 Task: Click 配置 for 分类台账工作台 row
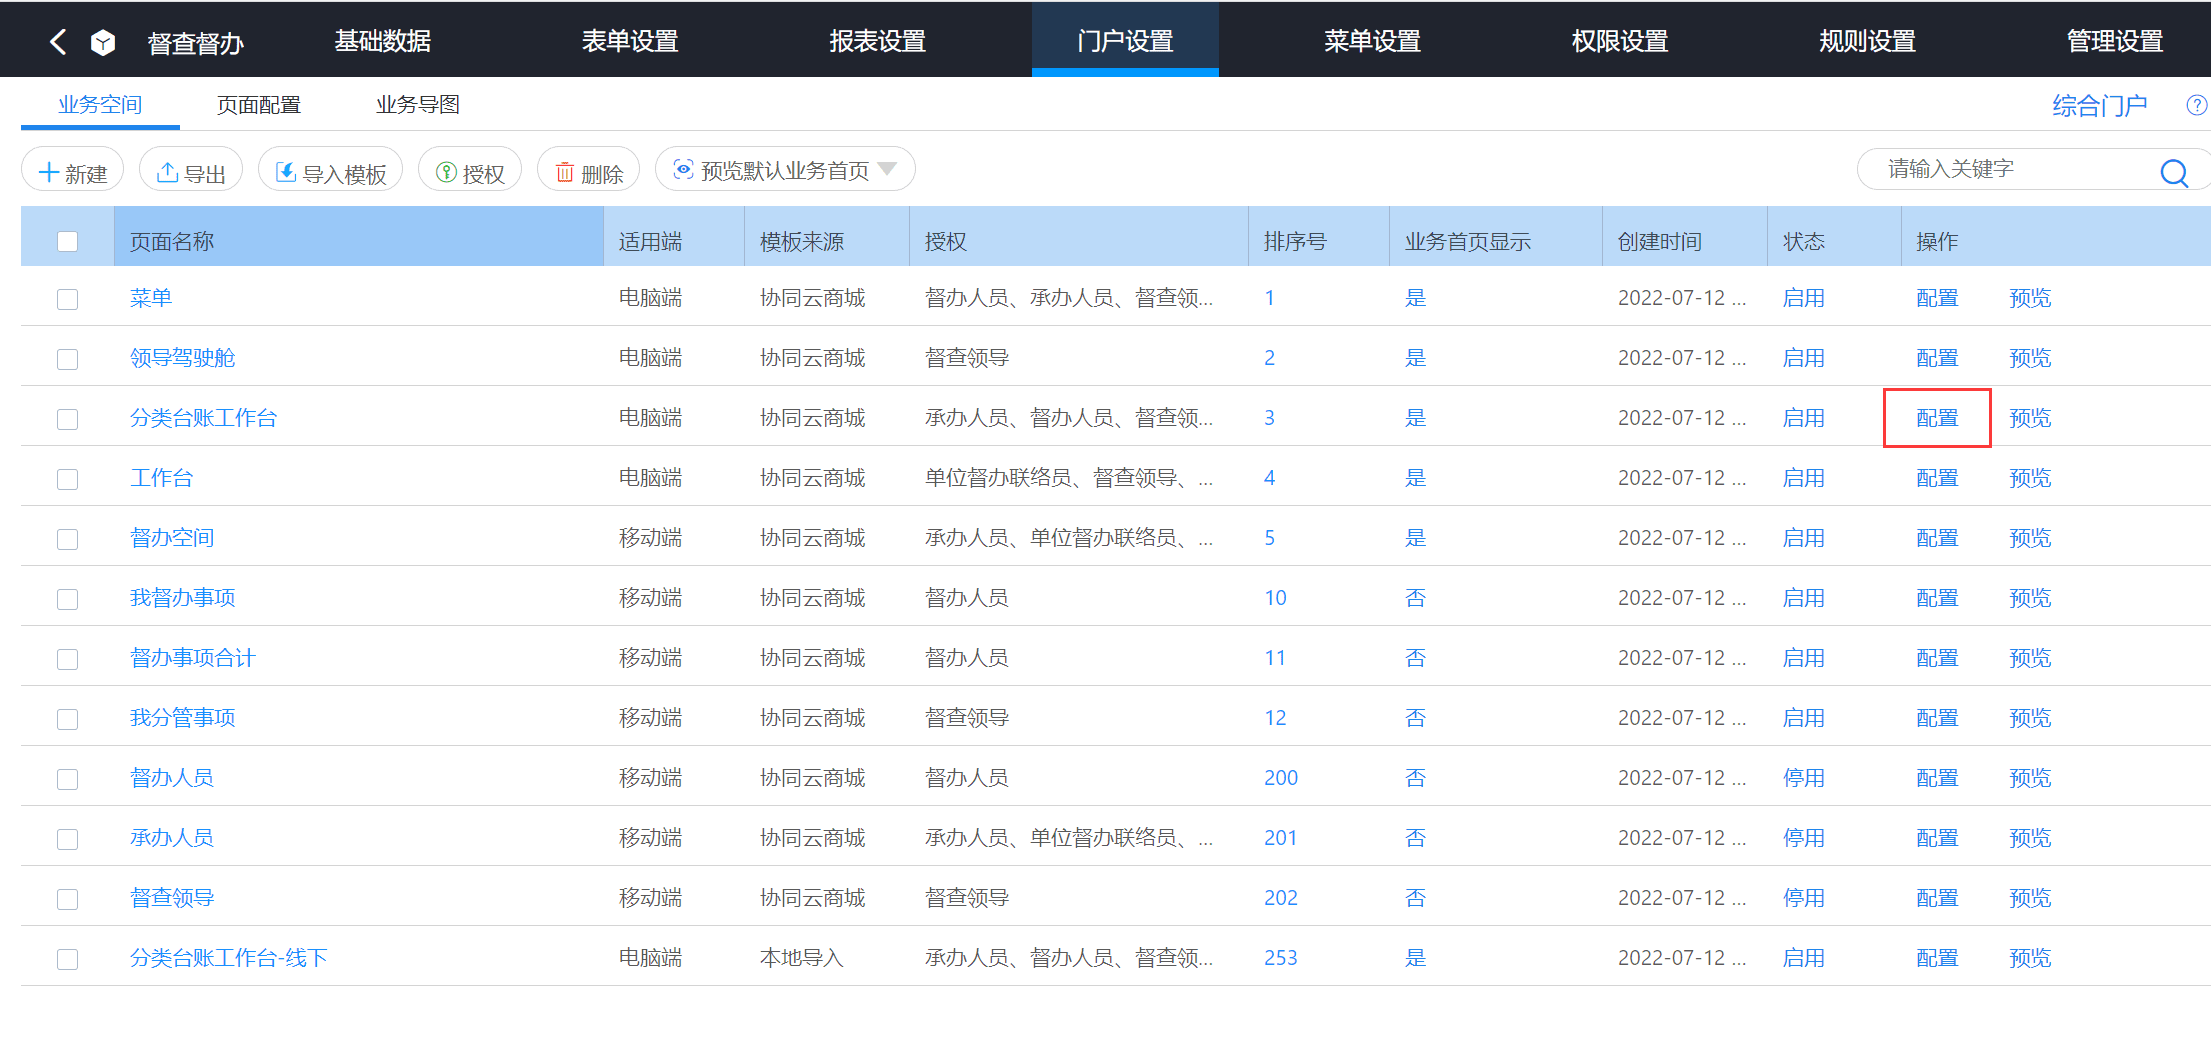(1937, 418)
